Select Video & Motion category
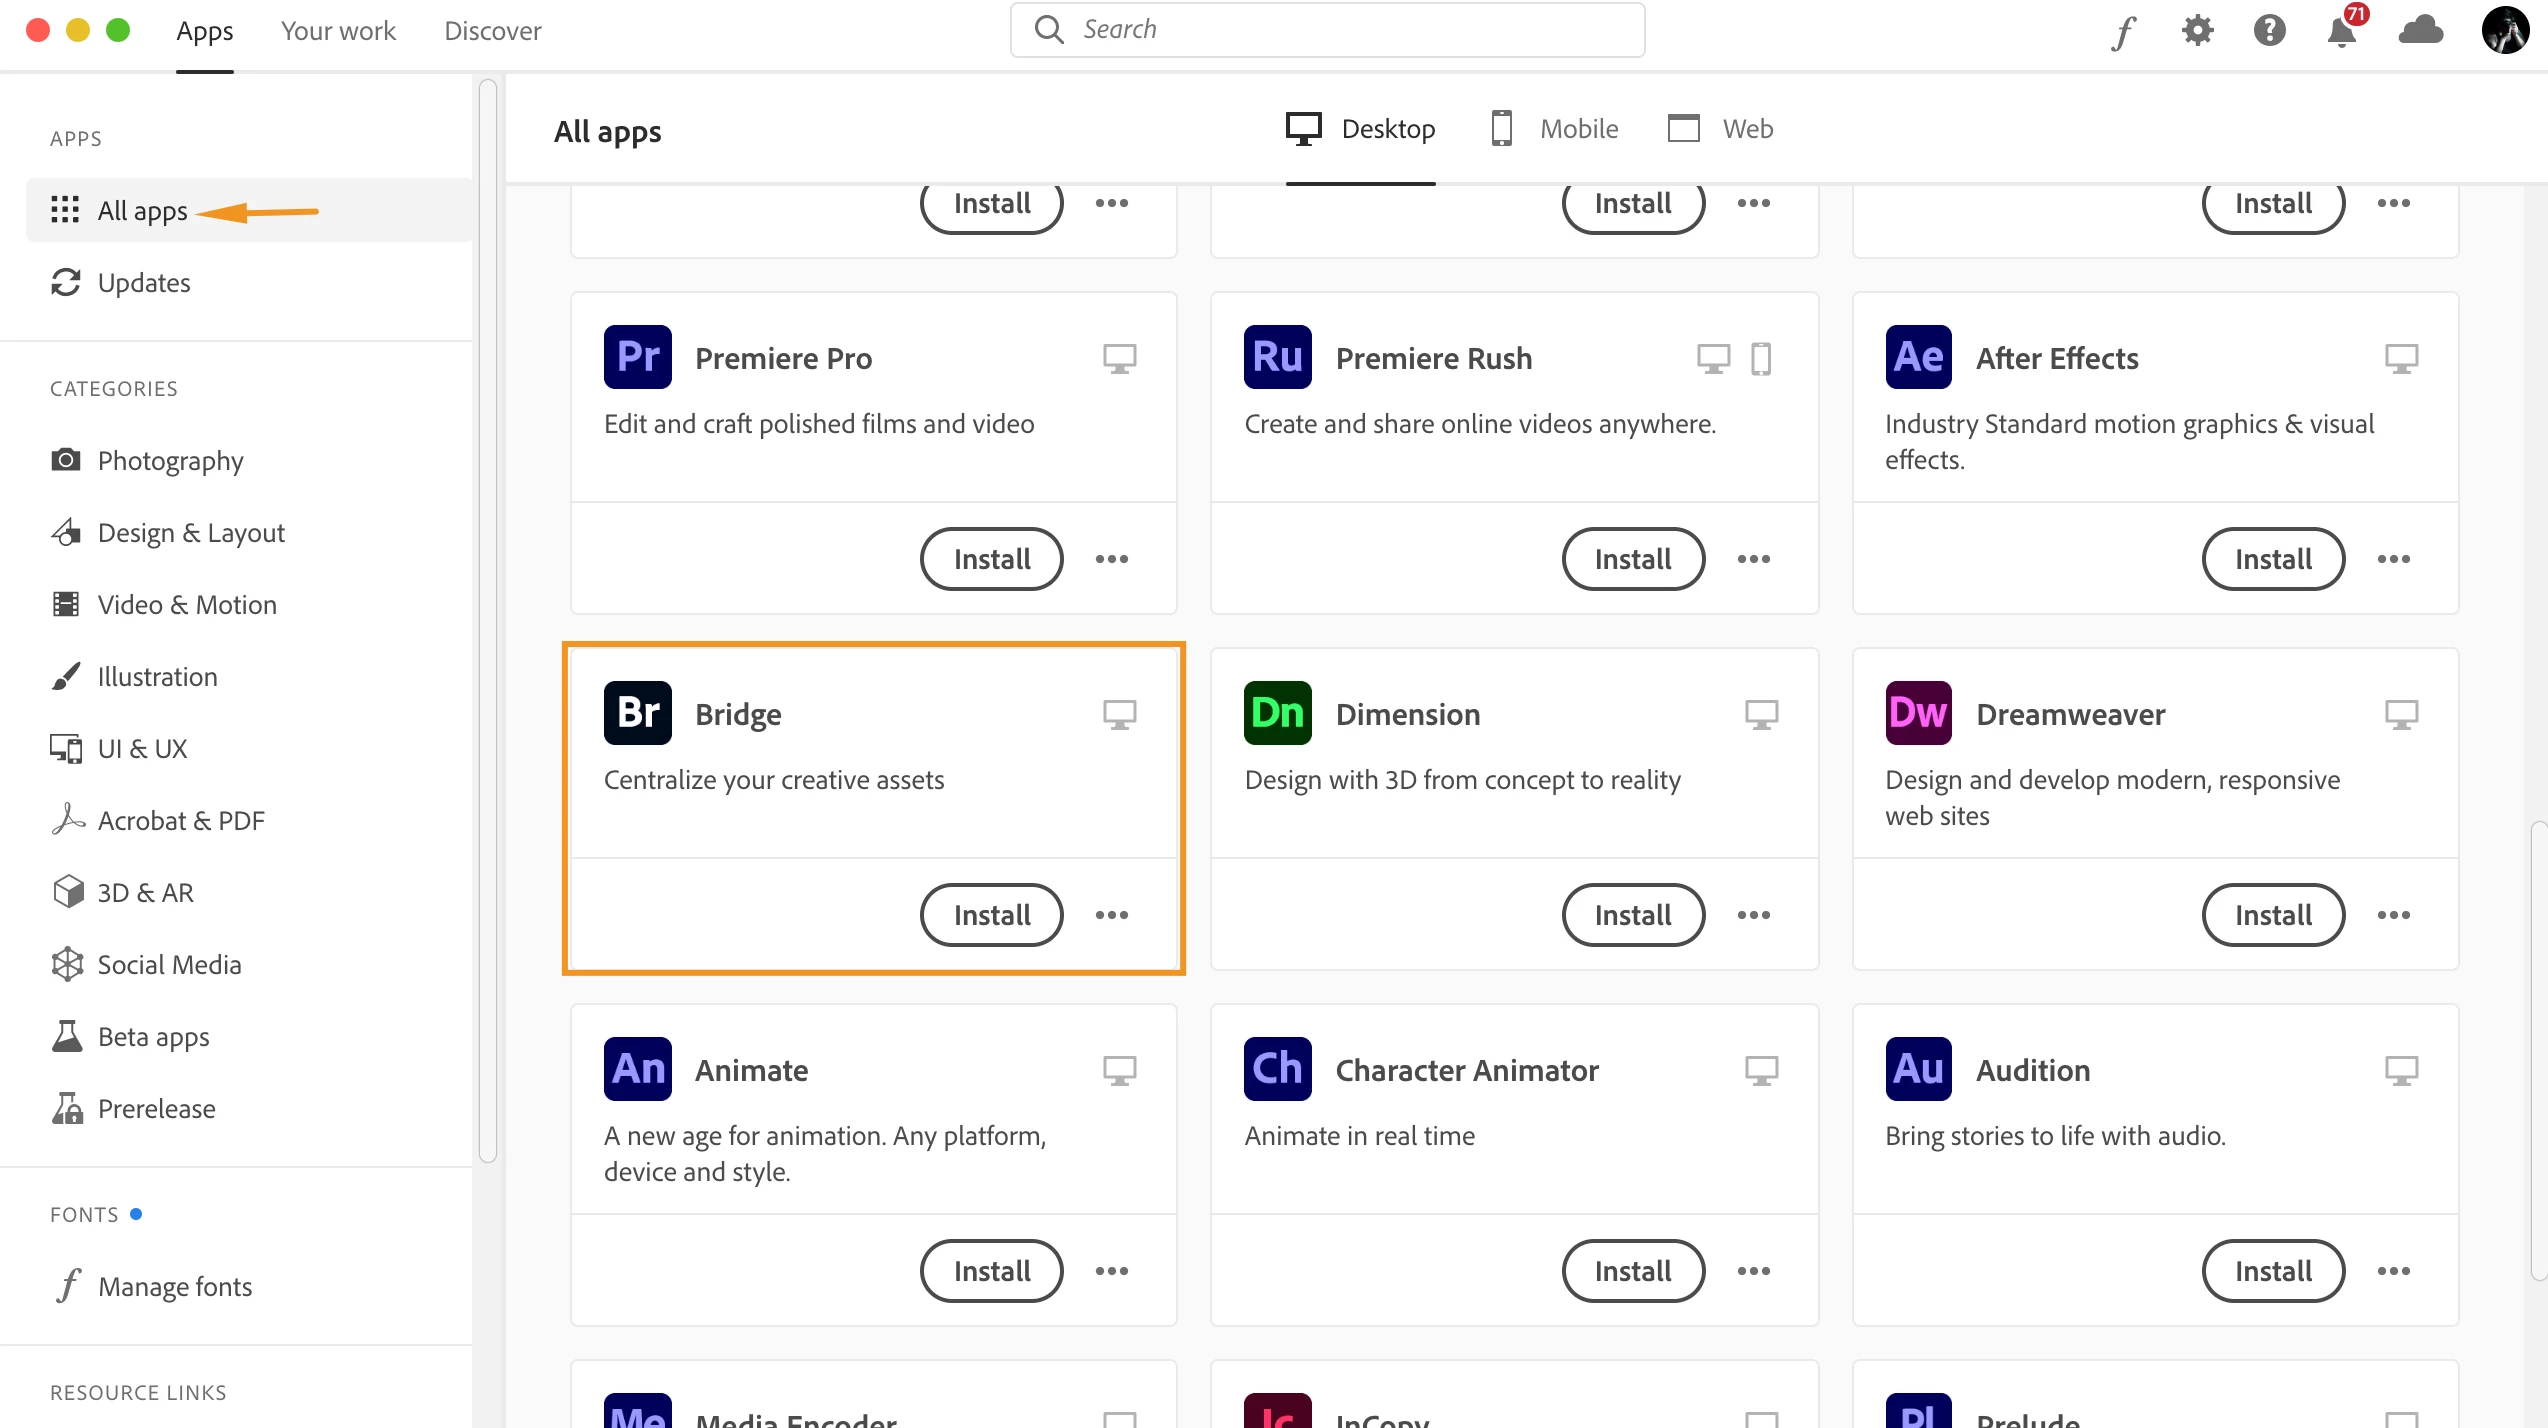This screenshot has width=2548, height=1428. click(187, 605)
